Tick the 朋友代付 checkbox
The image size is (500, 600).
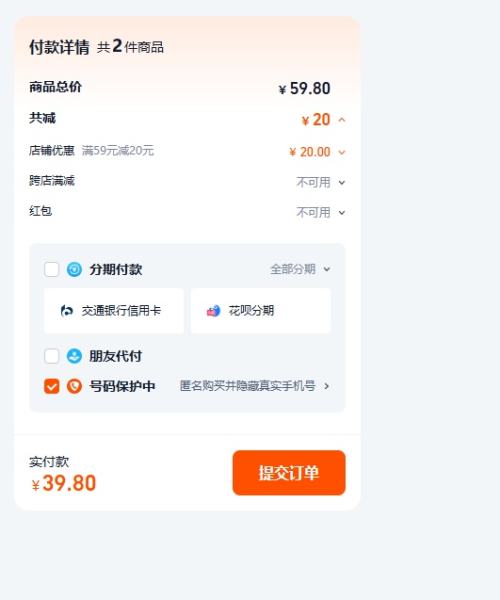52,356
